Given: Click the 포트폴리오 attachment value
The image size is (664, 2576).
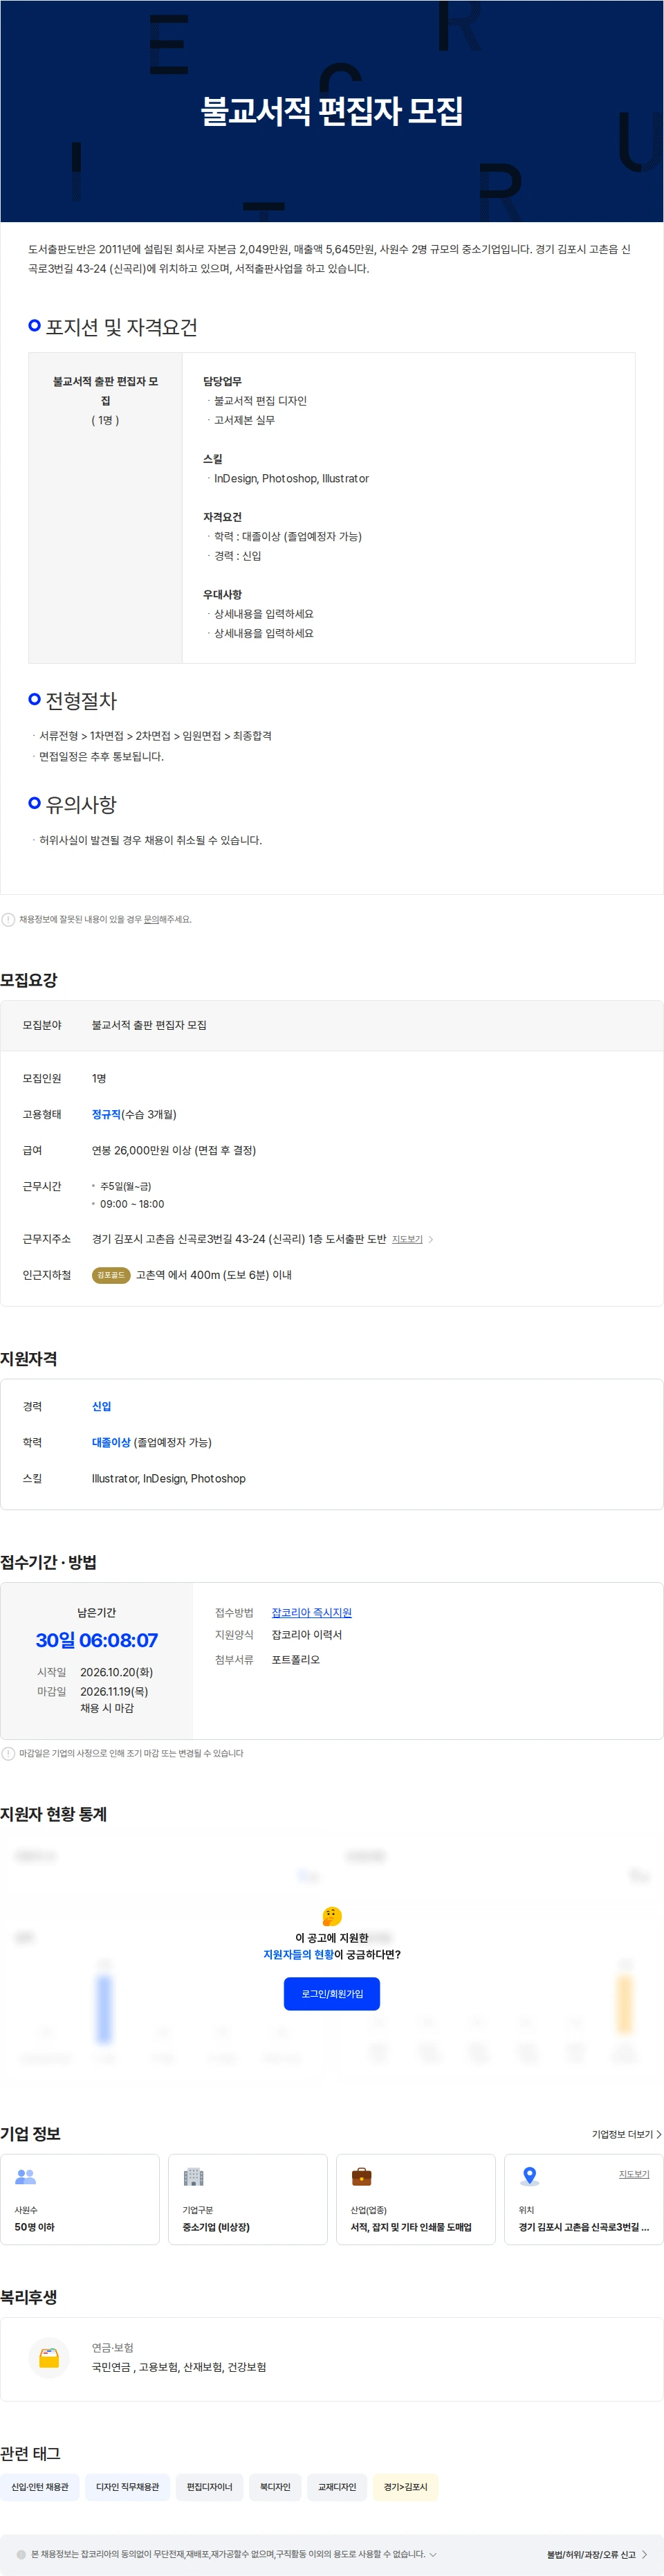Looking at the screenshot, I should tap(296, 1659).
